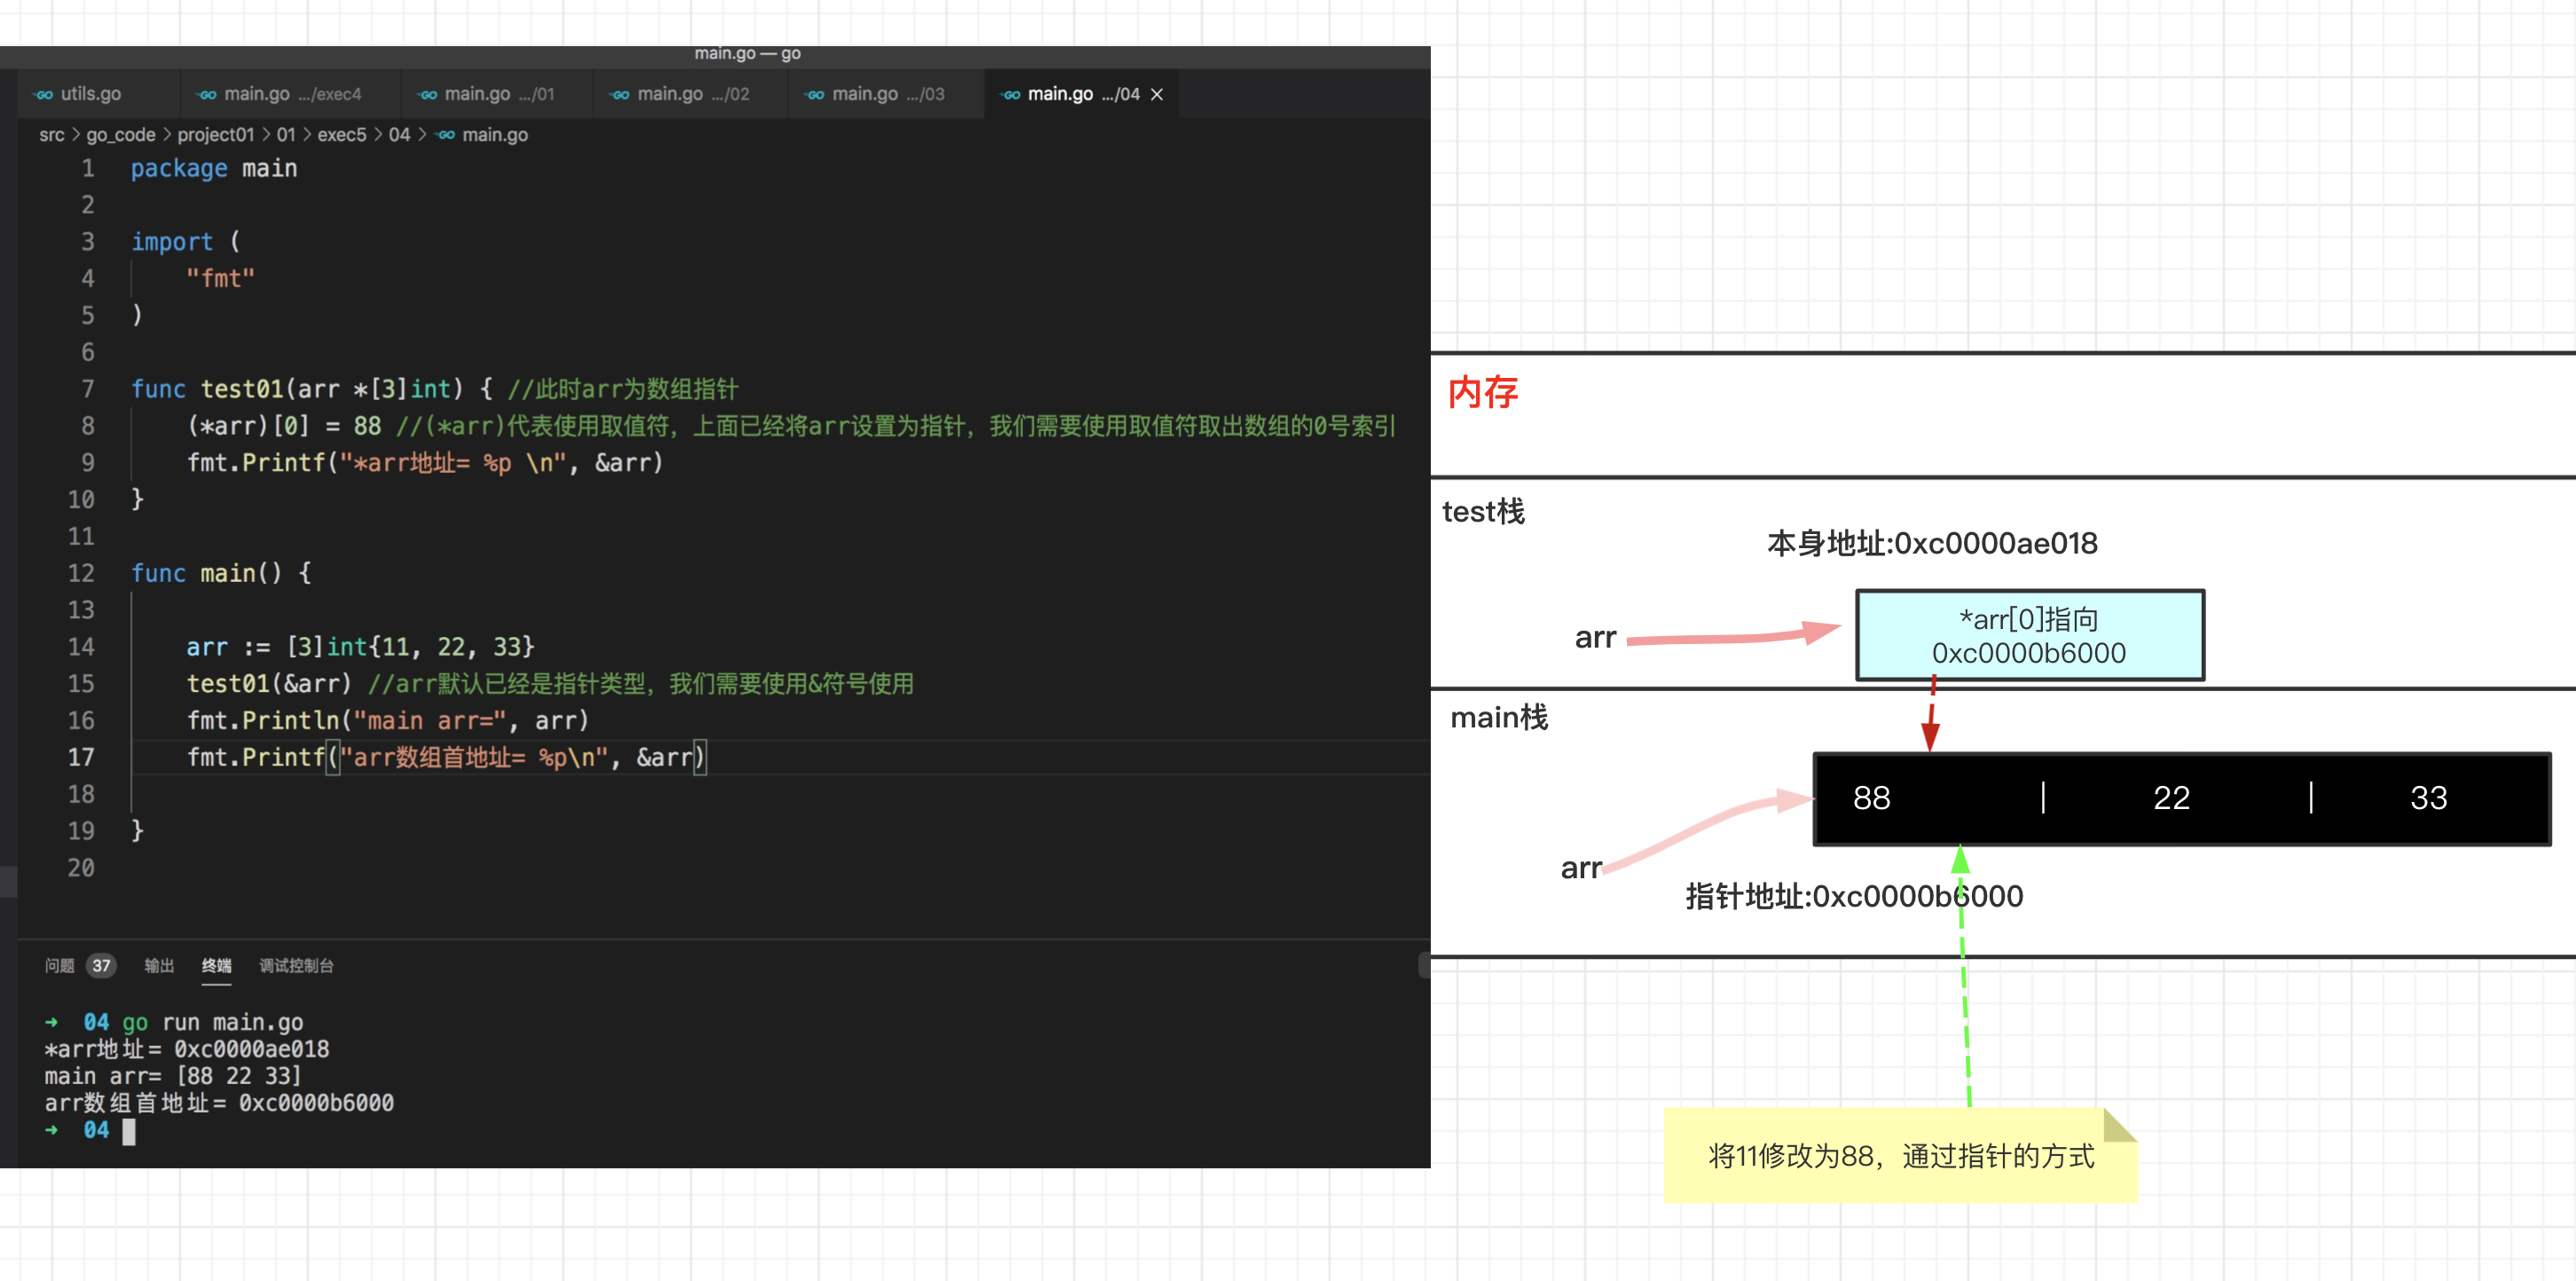Switch to the utils.go tab
The image size is (2576, 1281).
coord(90,94)
